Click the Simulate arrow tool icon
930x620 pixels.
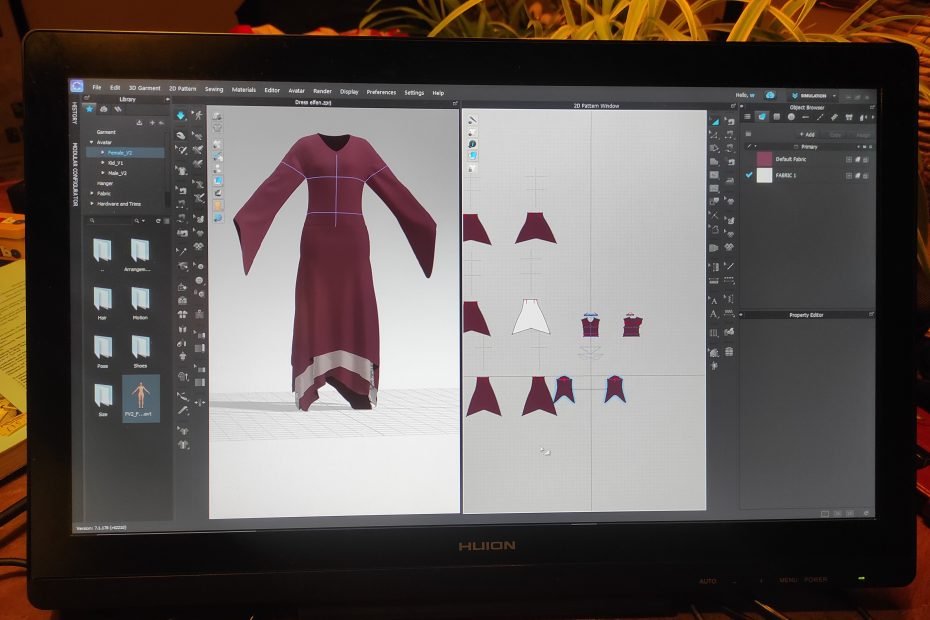181,116
